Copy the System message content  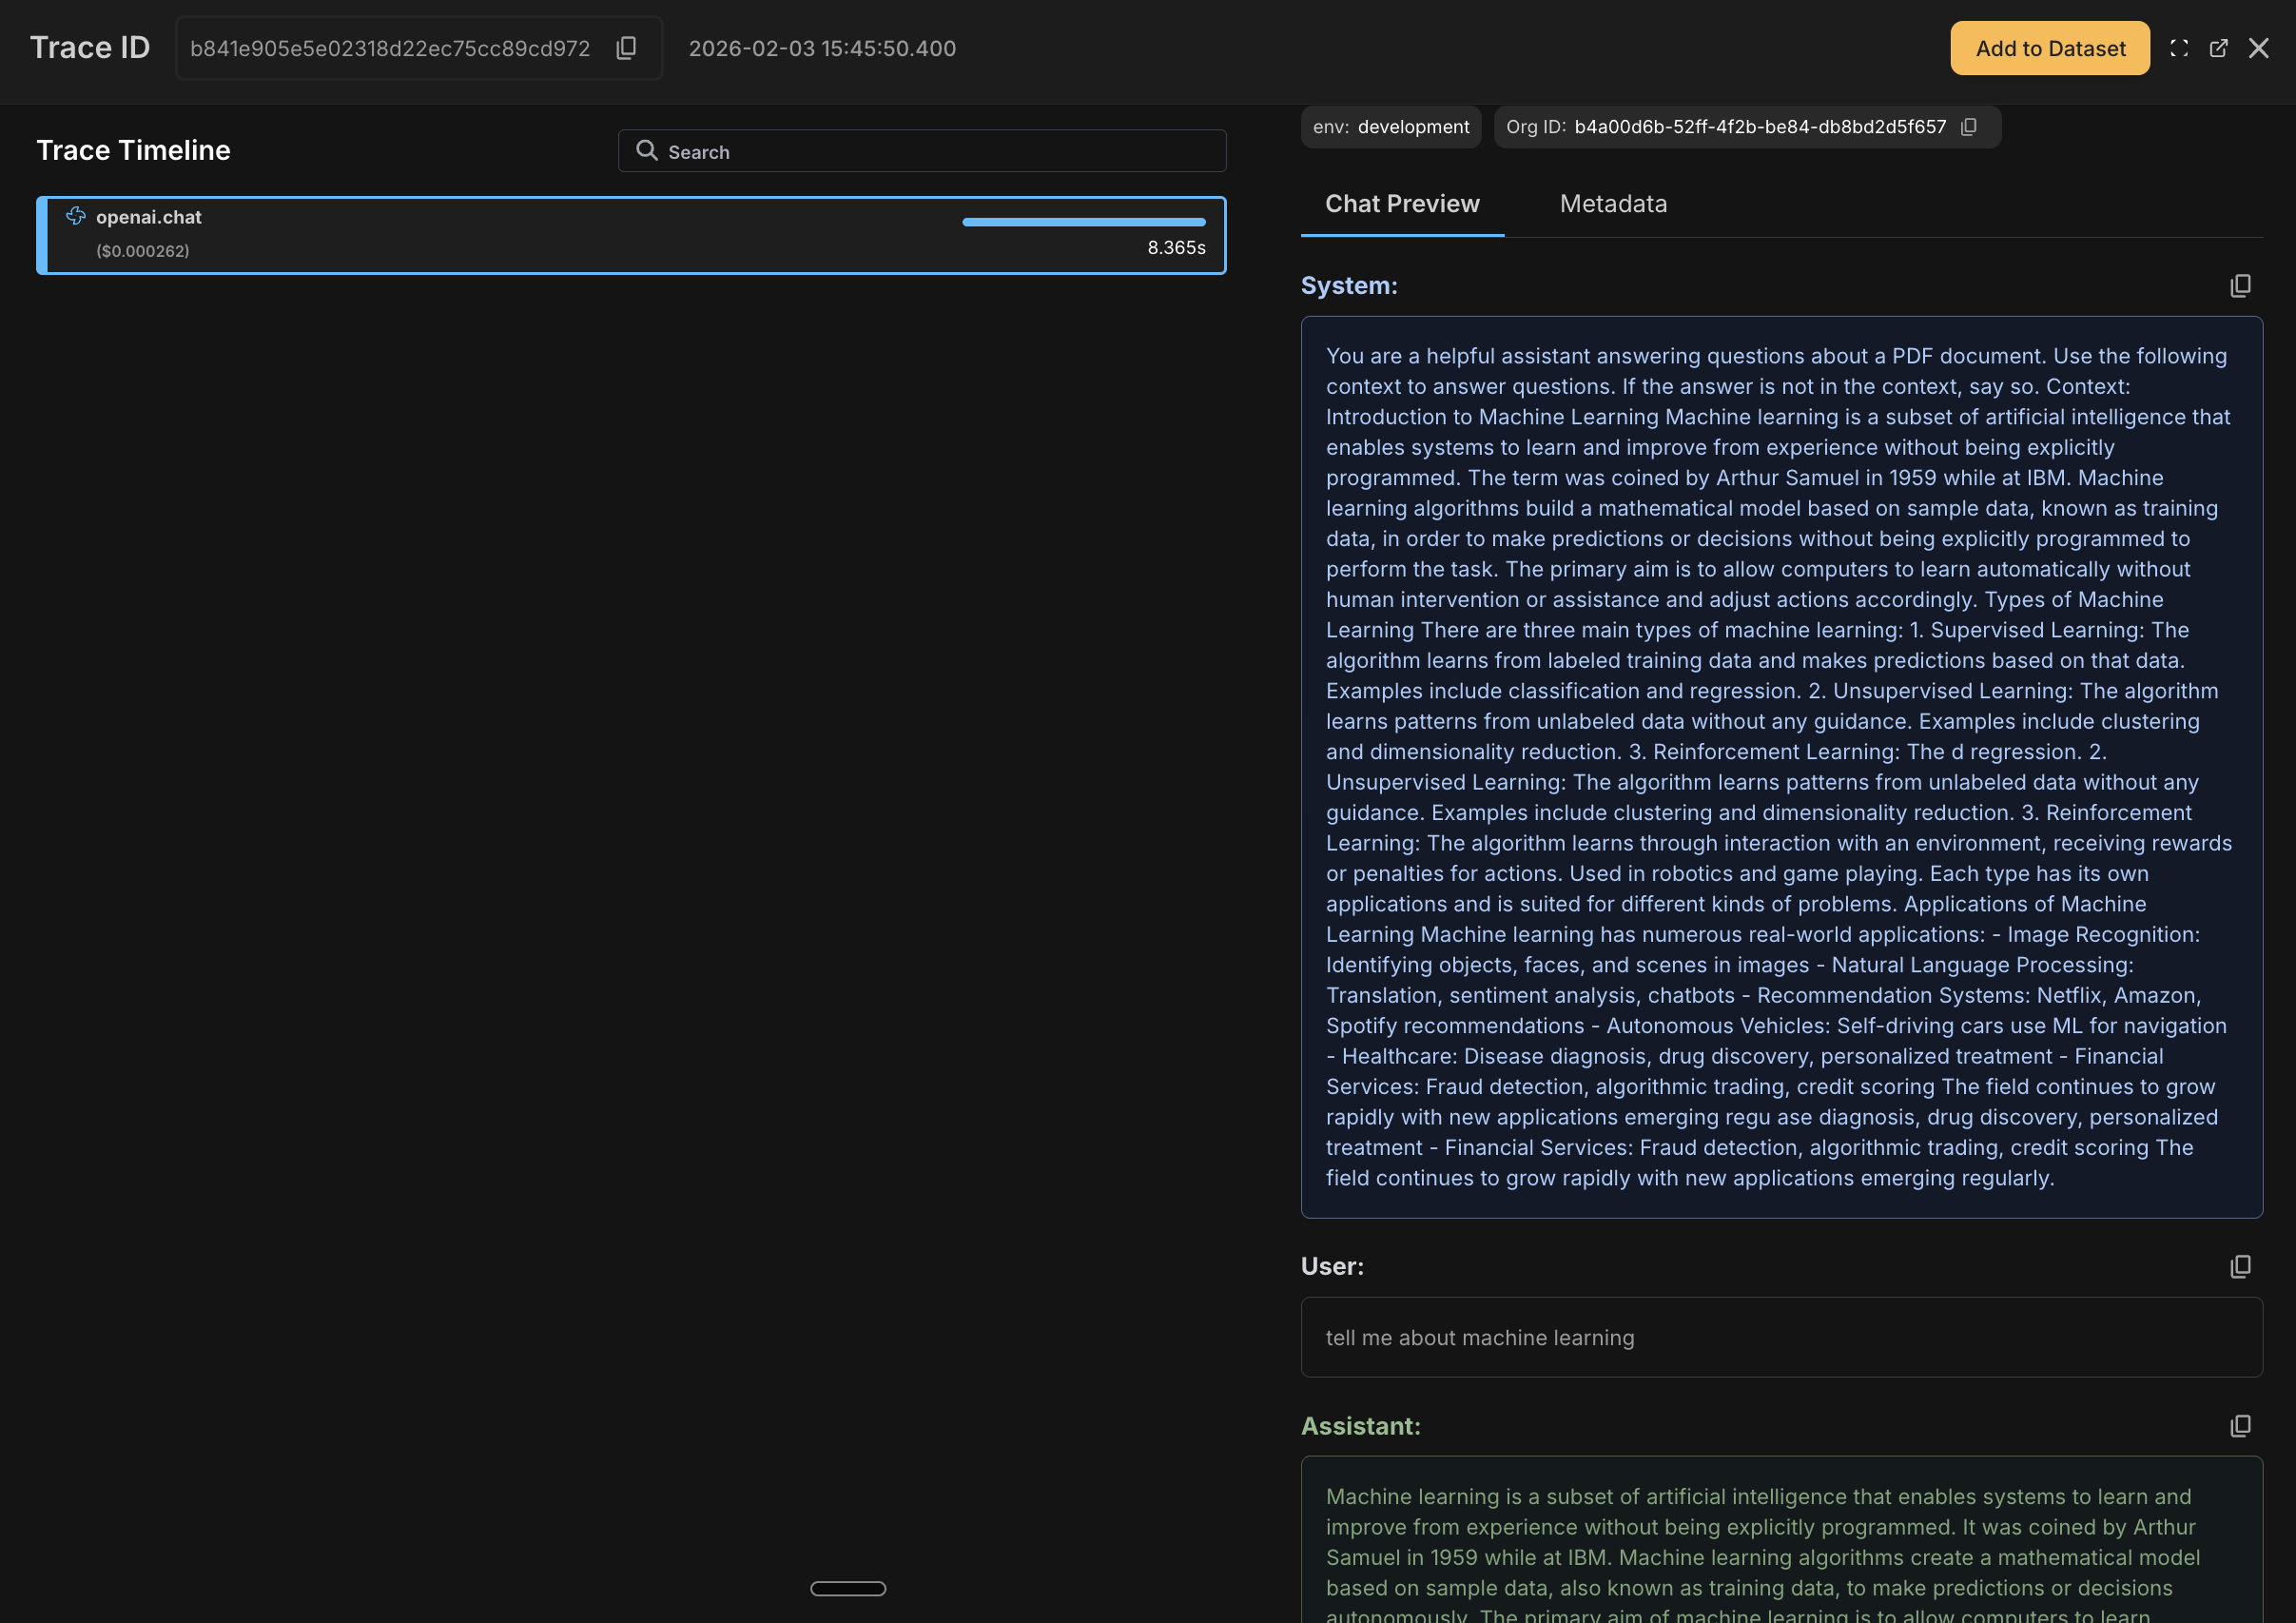(2240, 286)
